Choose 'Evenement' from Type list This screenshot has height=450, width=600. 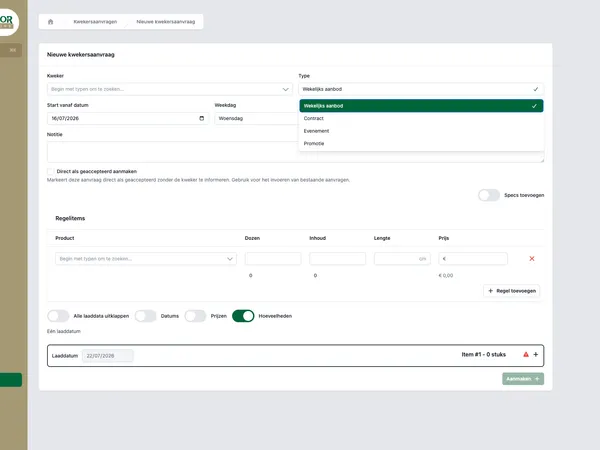pyautogui.click(x=421, y=131)
